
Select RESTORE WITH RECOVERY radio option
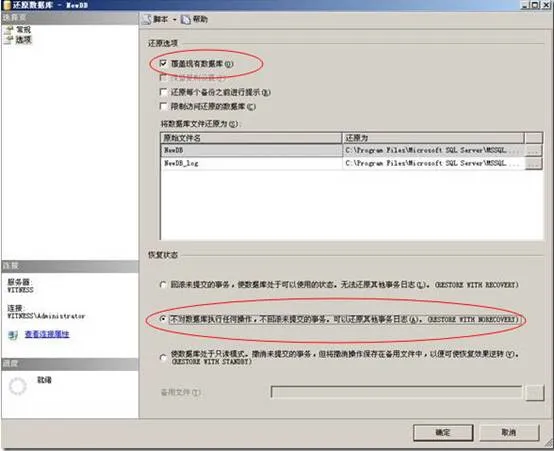[163, 285]
